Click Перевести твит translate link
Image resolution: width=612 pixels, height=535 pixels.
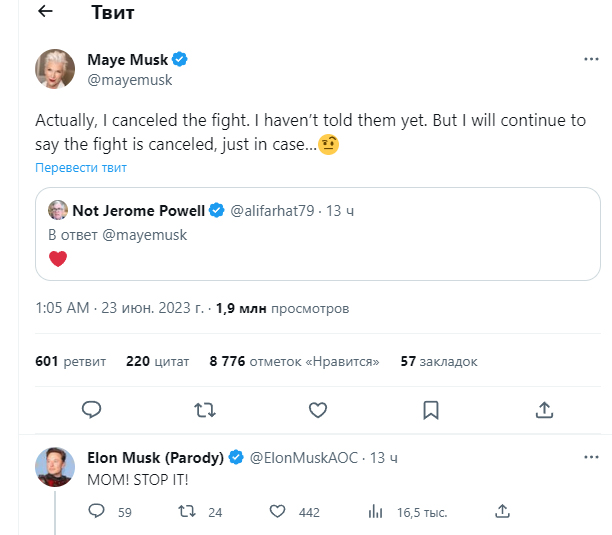pyautogui.click(x=81, y=168)
